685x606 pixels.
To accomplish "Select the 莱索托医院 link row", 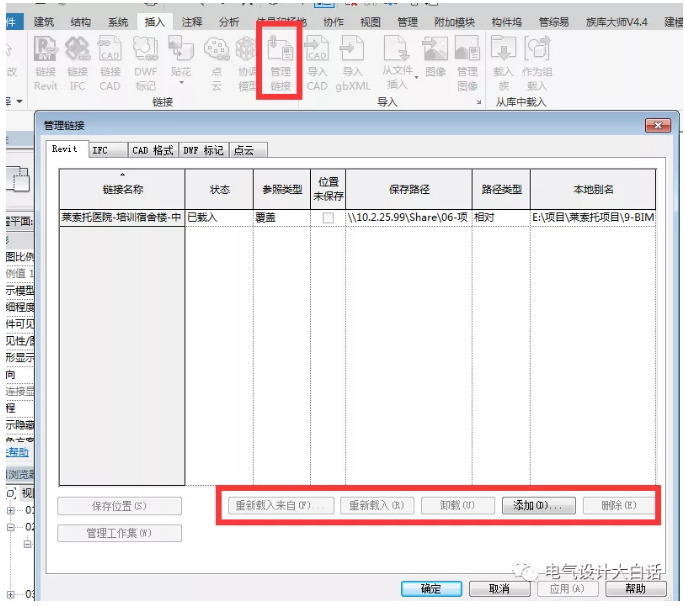I will tap(121, 217).
